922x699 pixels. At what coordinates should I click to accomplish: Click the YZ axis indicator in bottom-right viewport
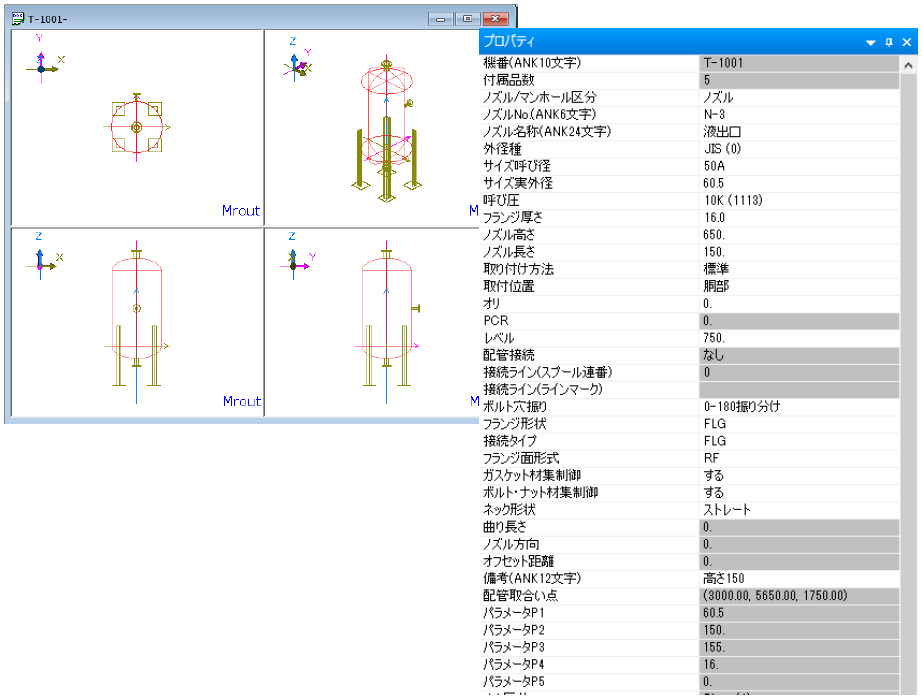click(x=298, y=257)
